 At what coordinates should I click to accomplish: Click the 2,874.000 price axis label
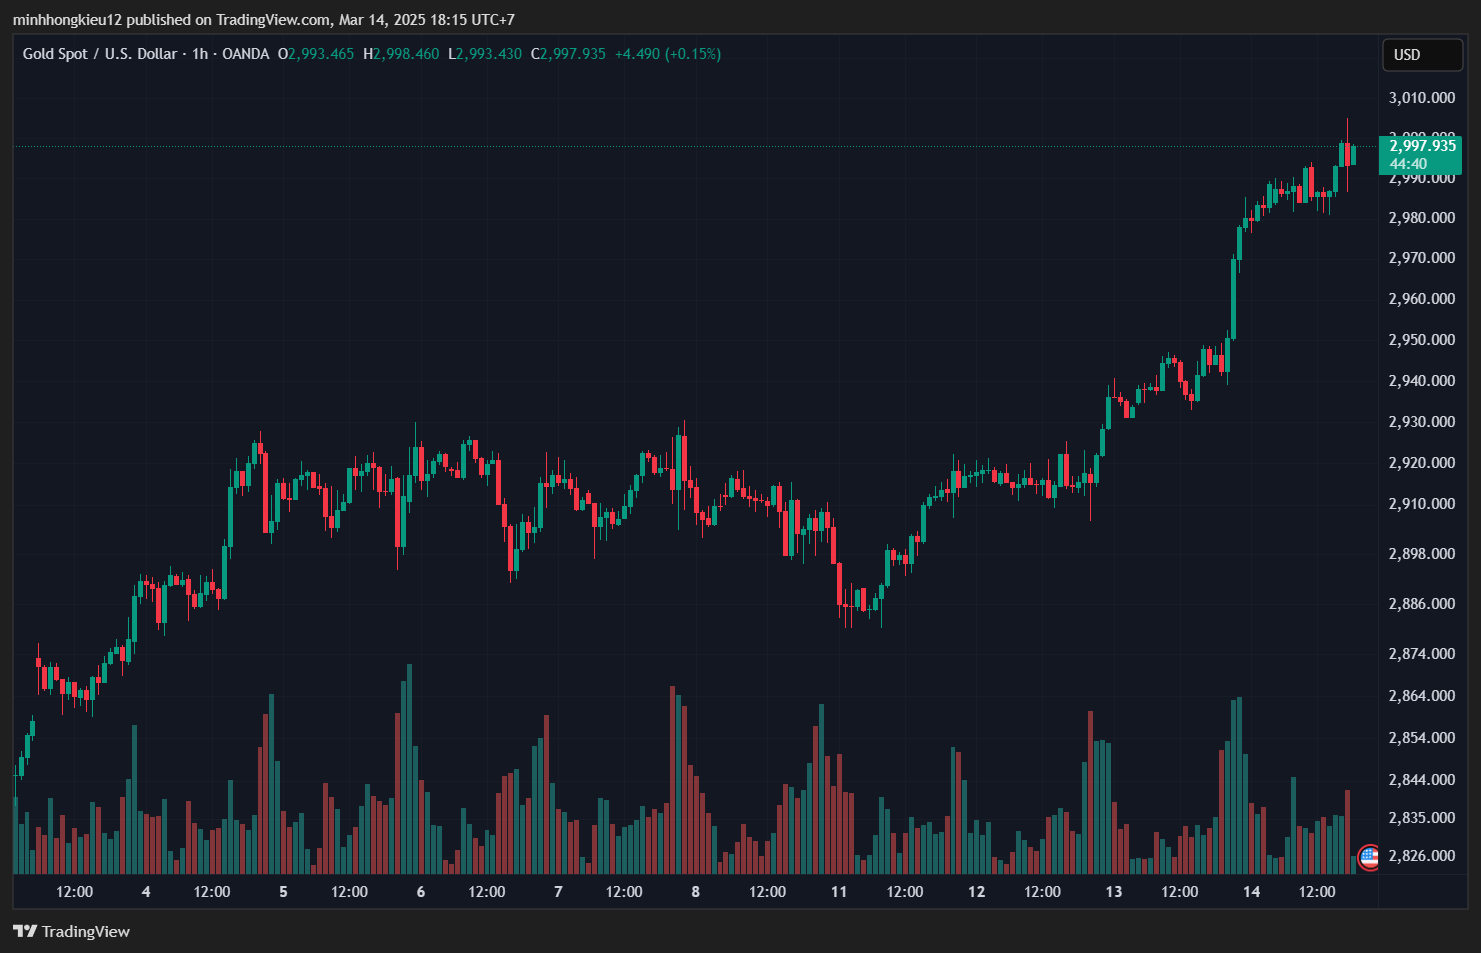[1421, 653]
